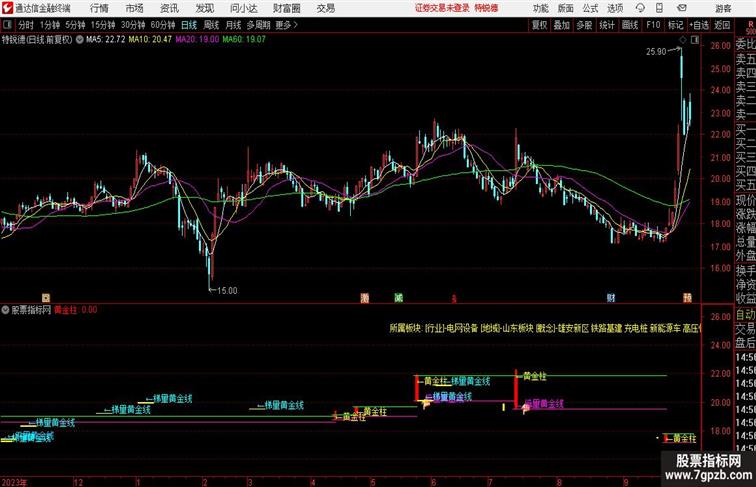Open the 版面 menu

point(565,8)
